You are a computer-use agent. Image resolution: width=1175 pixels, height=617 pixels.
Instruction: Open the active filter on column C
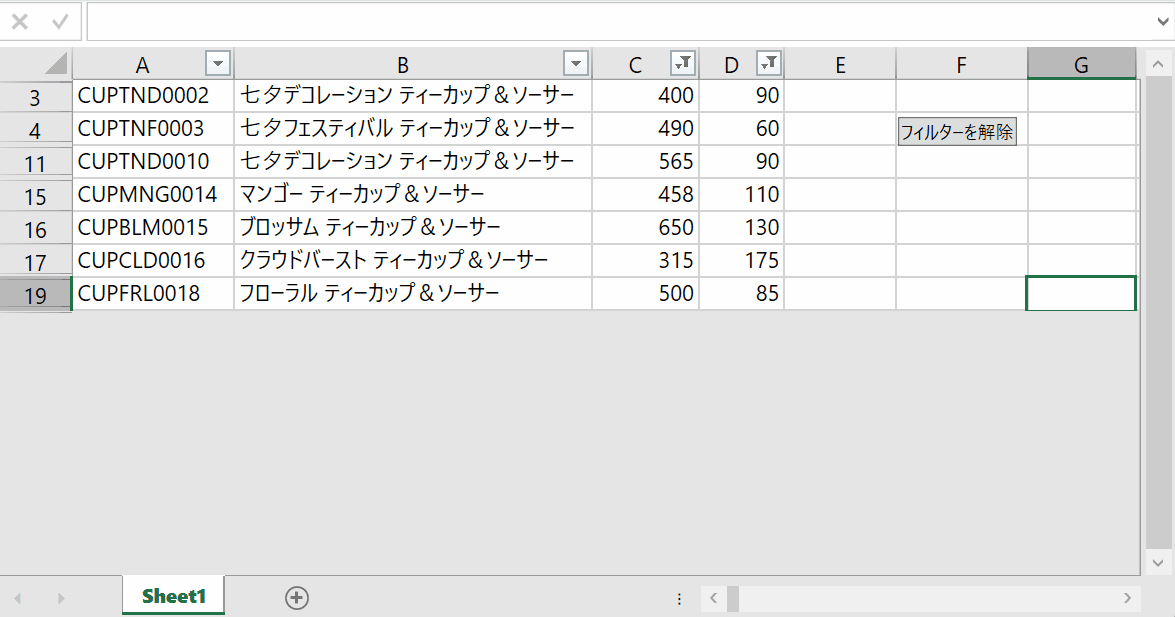(x=682, y=64)
